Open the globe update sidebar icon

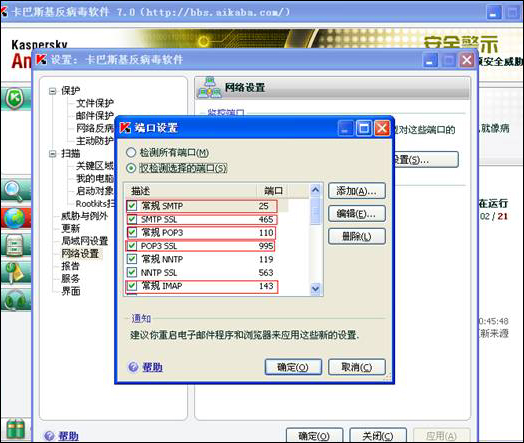[x=14, y=218]
